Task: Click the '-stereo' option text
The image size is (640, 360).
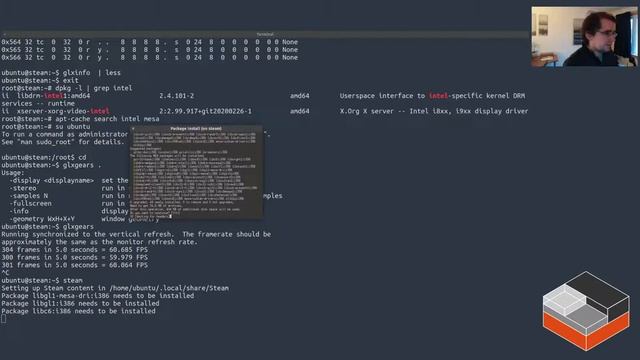Action: (x=22, y=188)
